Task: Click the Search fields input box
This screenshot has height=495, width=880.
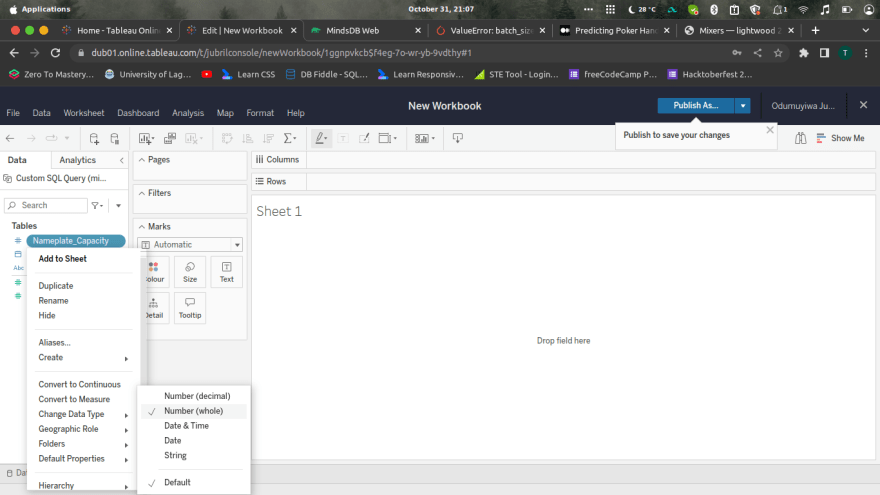Action: [46, 205]
